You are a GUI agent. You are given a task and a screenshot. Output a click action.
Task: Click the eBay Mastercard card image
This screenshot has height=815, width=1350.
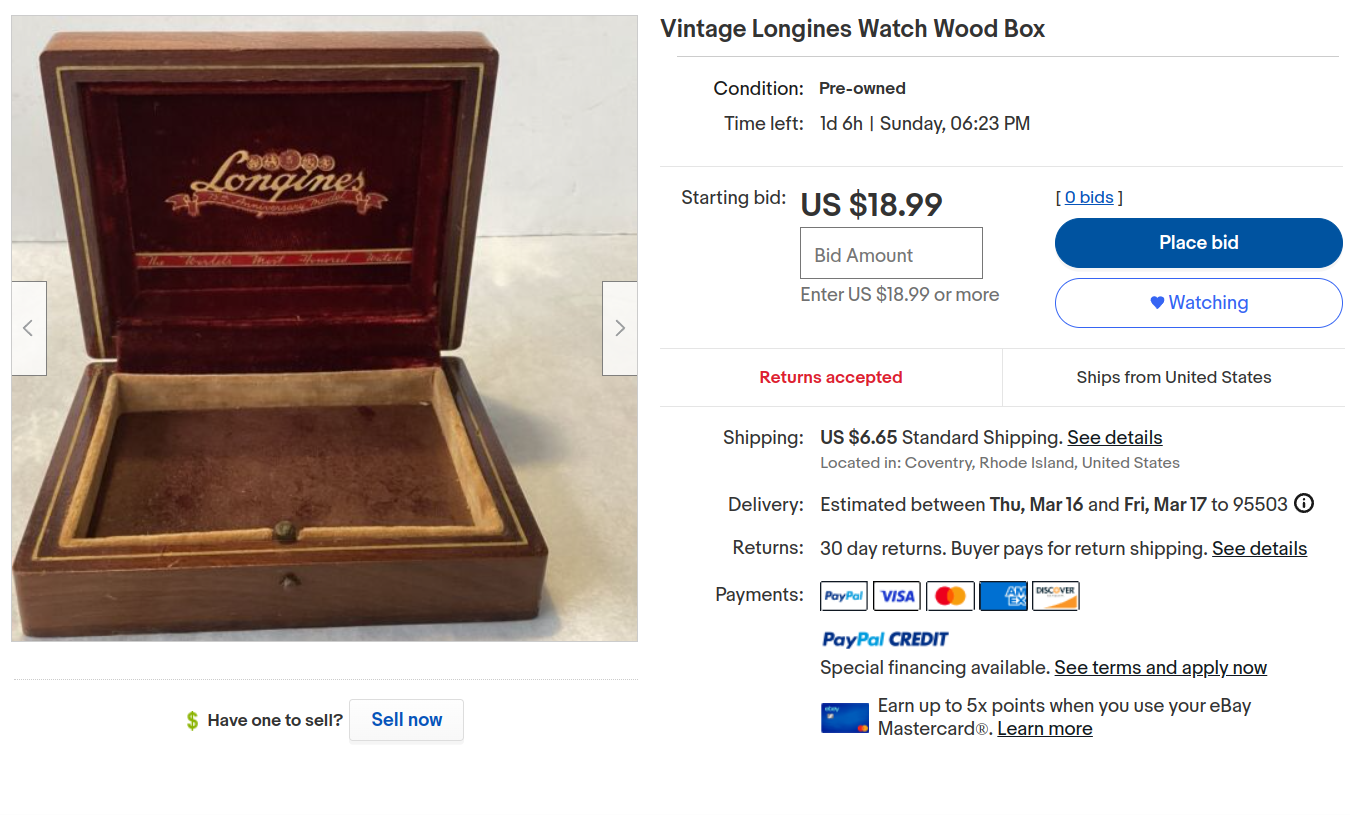click(844, 718)
